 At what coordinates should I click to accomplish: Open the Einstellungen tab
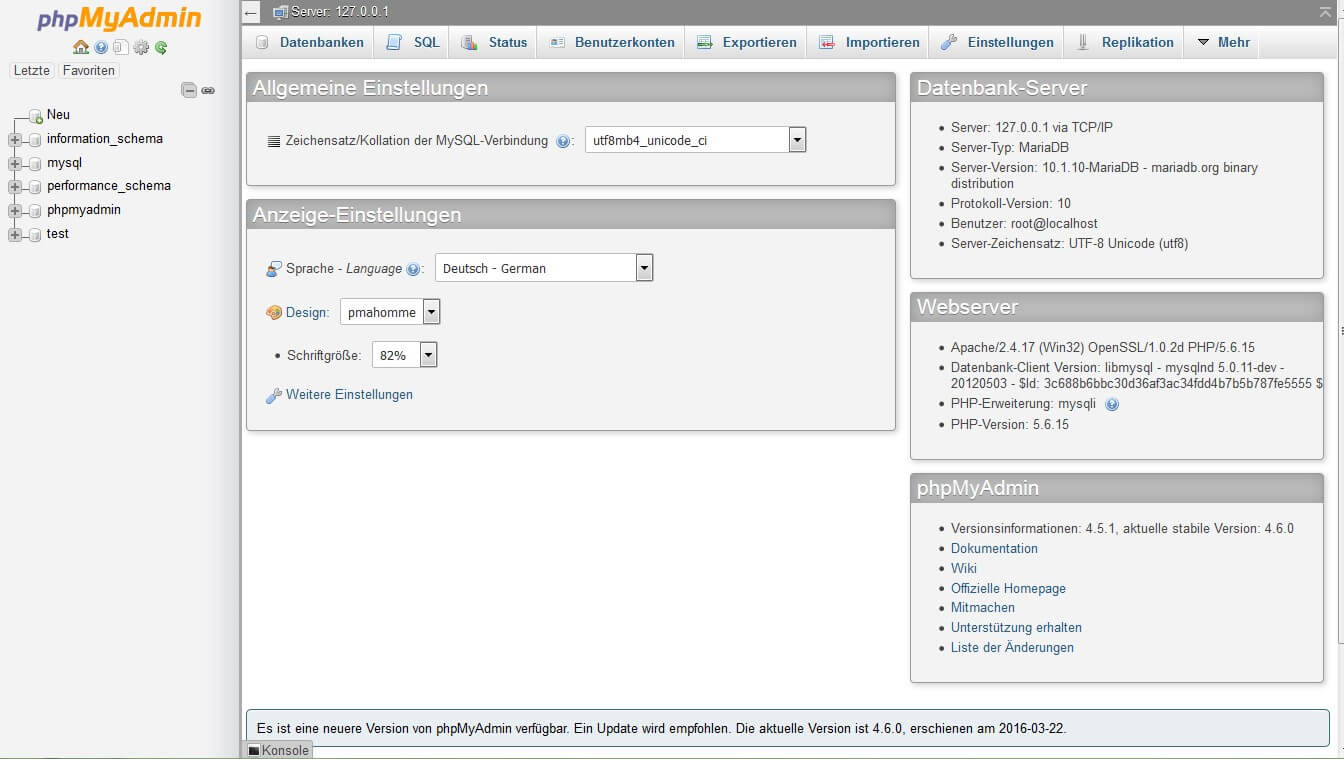click(x=997, y=42)
